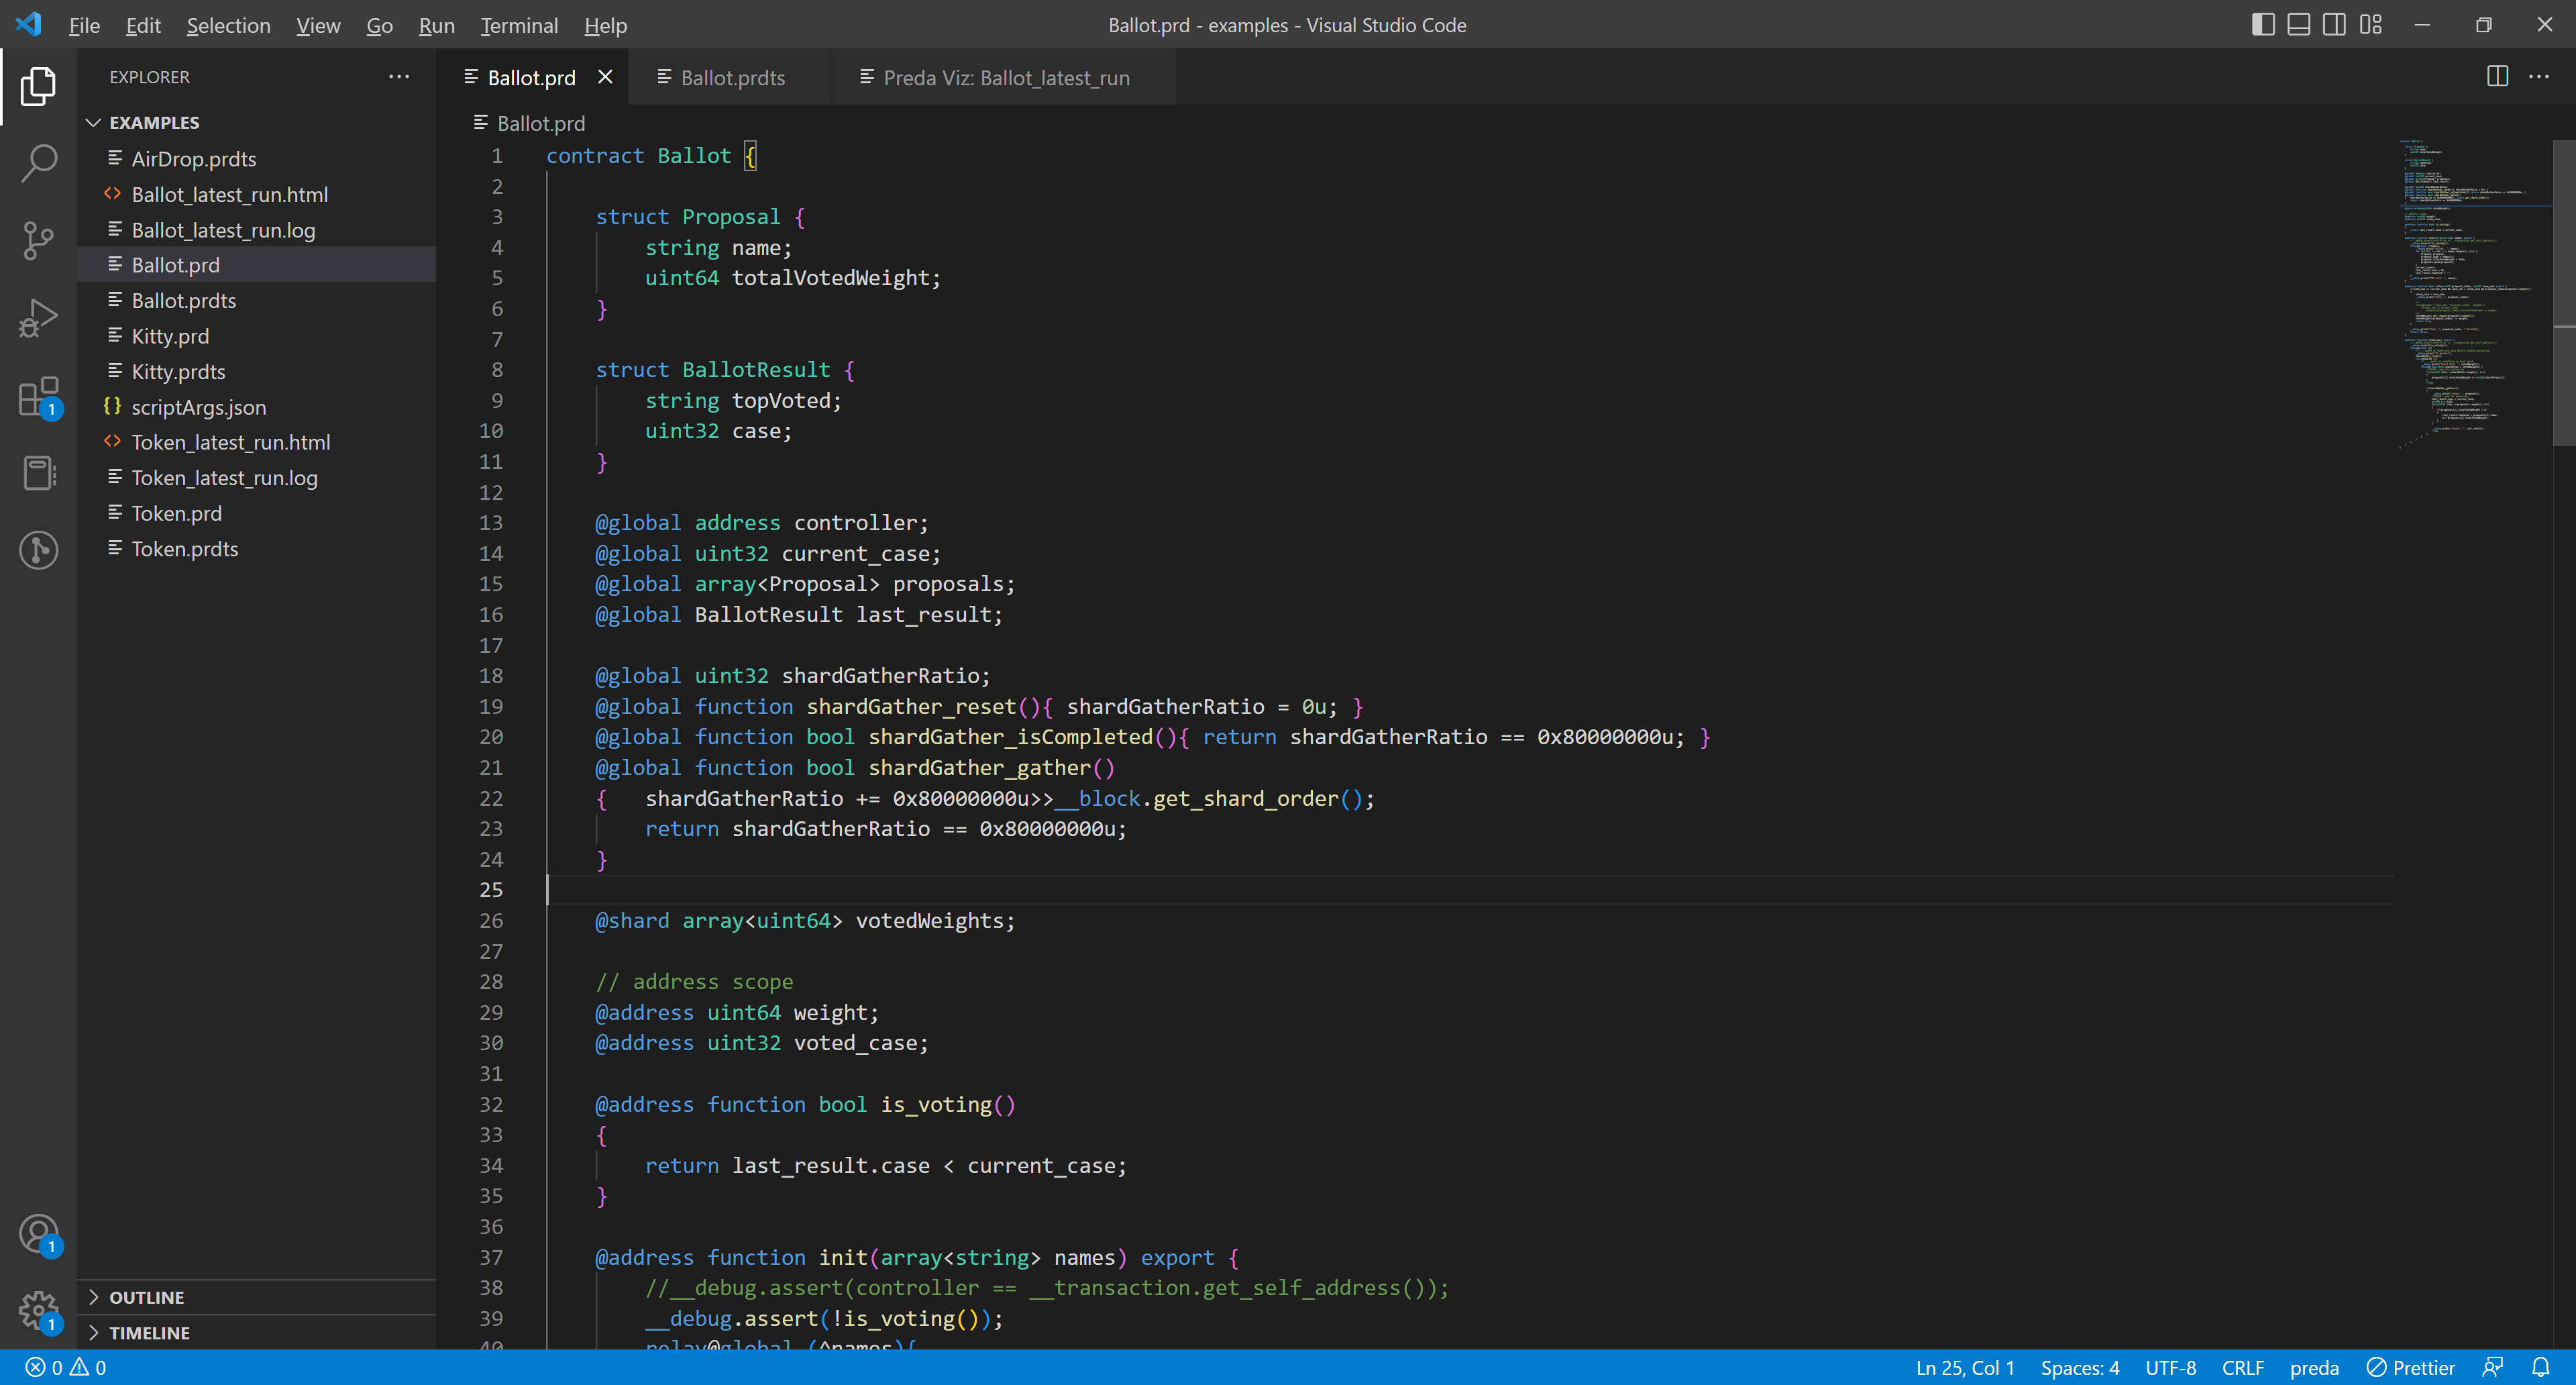Split the editor to the right
The height and width of the screenshot is (1385, 2576).
2497,77
